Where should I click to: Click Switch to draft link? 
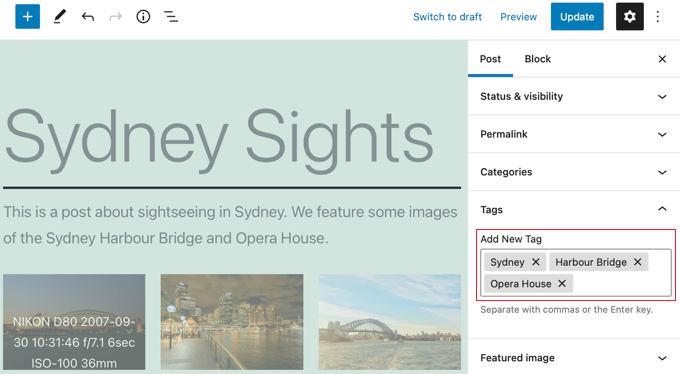coord(447,17)
